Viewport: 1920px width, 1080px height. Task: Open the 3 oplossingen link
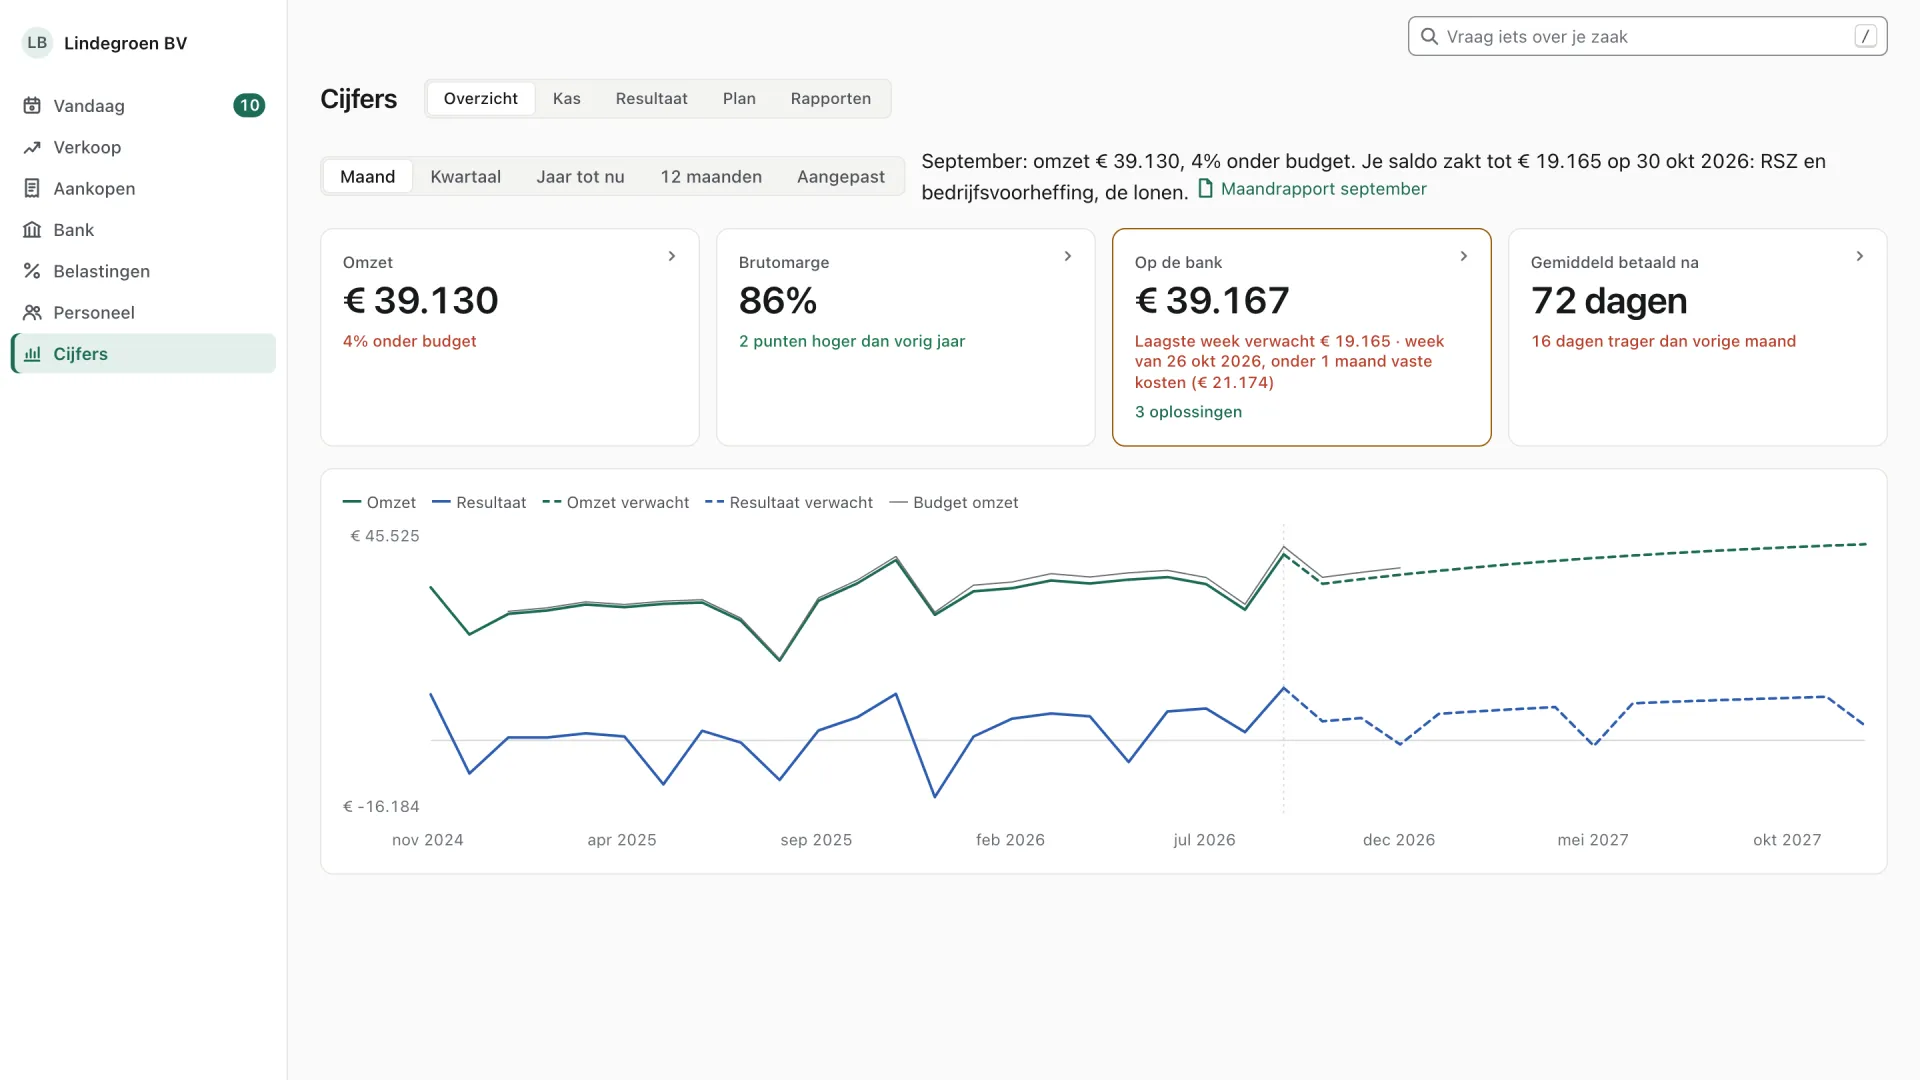1188,412
